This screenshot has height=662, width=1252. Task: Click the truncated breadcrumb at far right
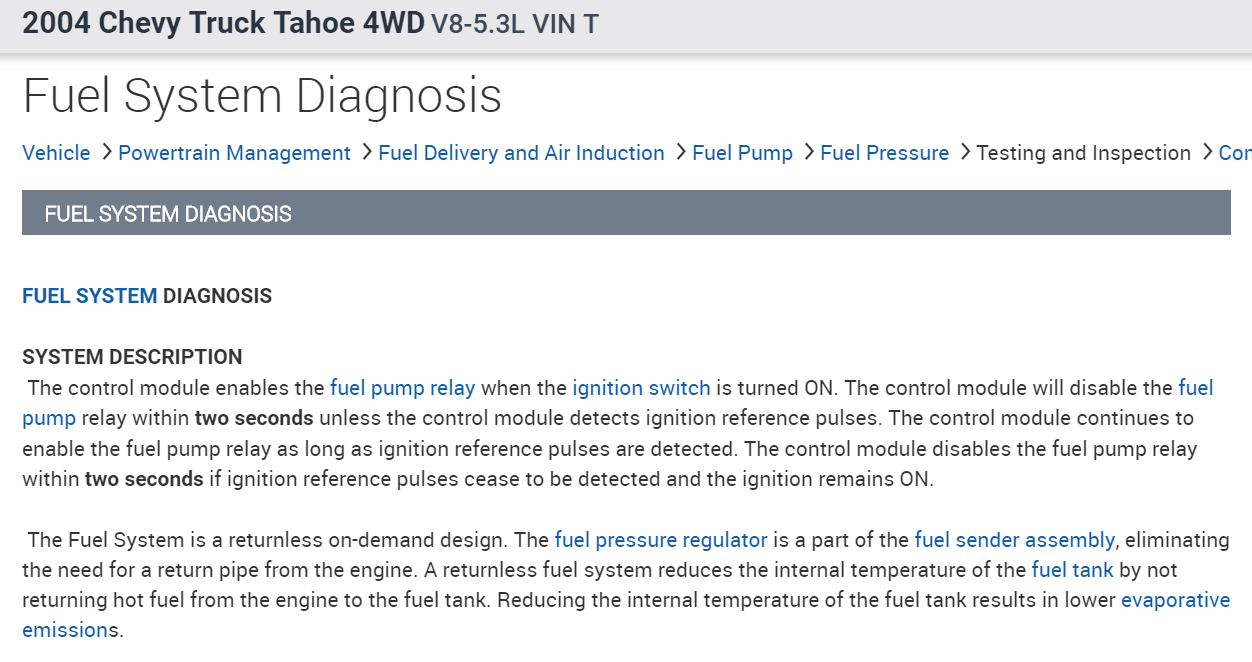(x=1234, y=153)
